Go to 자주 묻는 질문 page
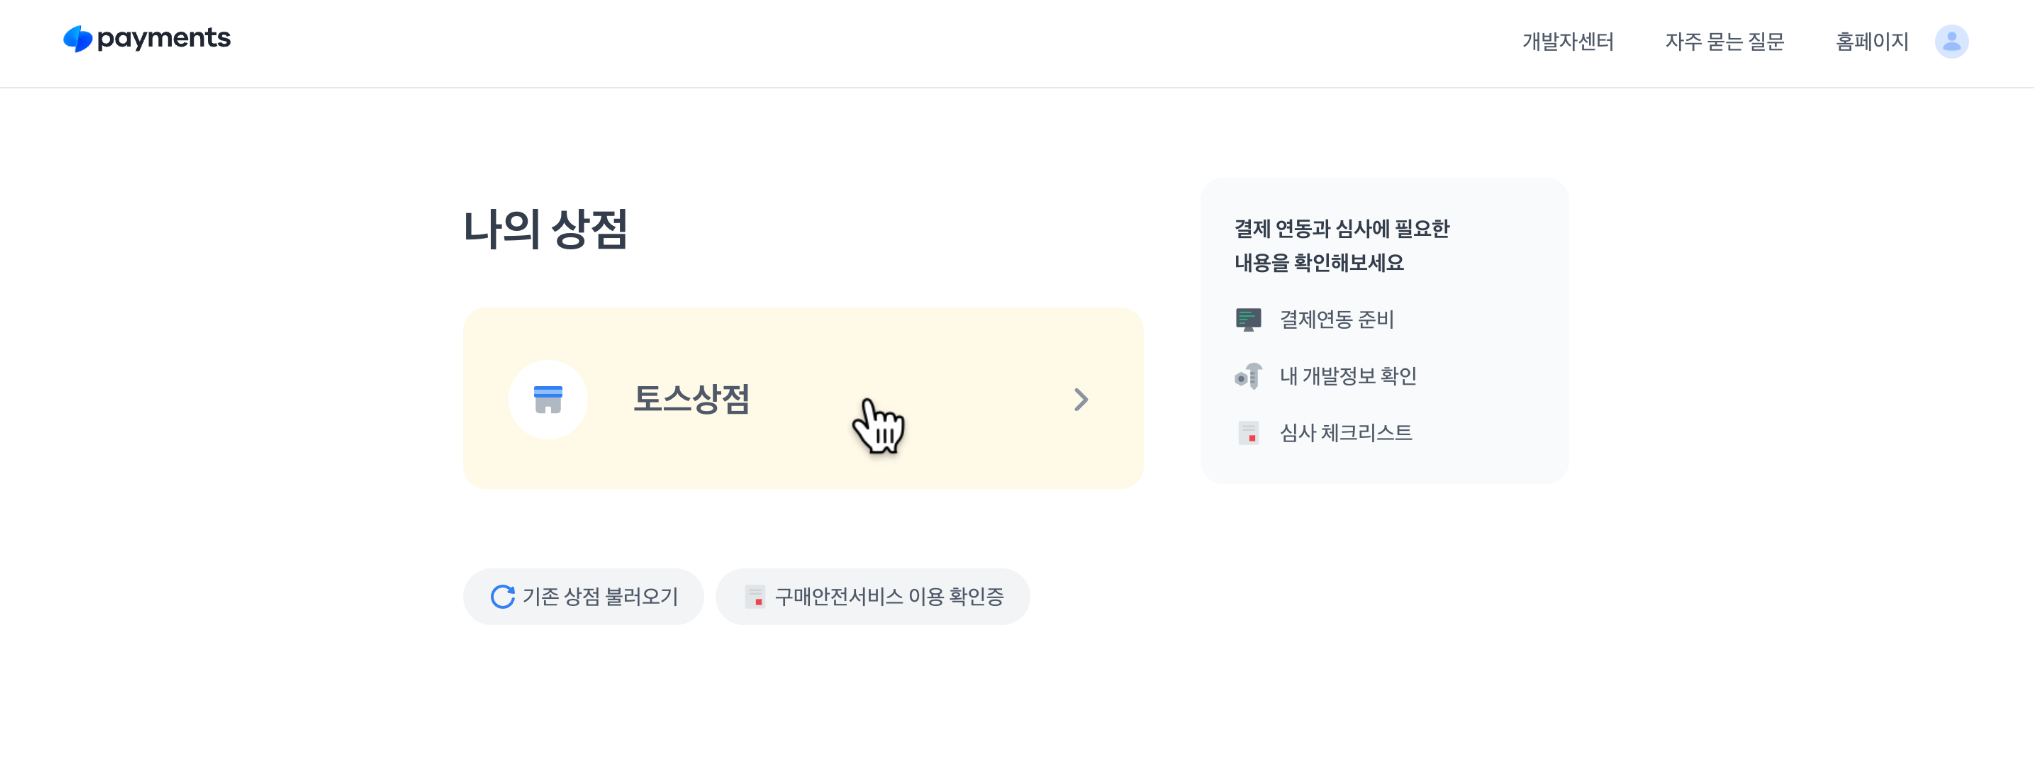Viewport: 2034px width, 766px height. 1724,42
